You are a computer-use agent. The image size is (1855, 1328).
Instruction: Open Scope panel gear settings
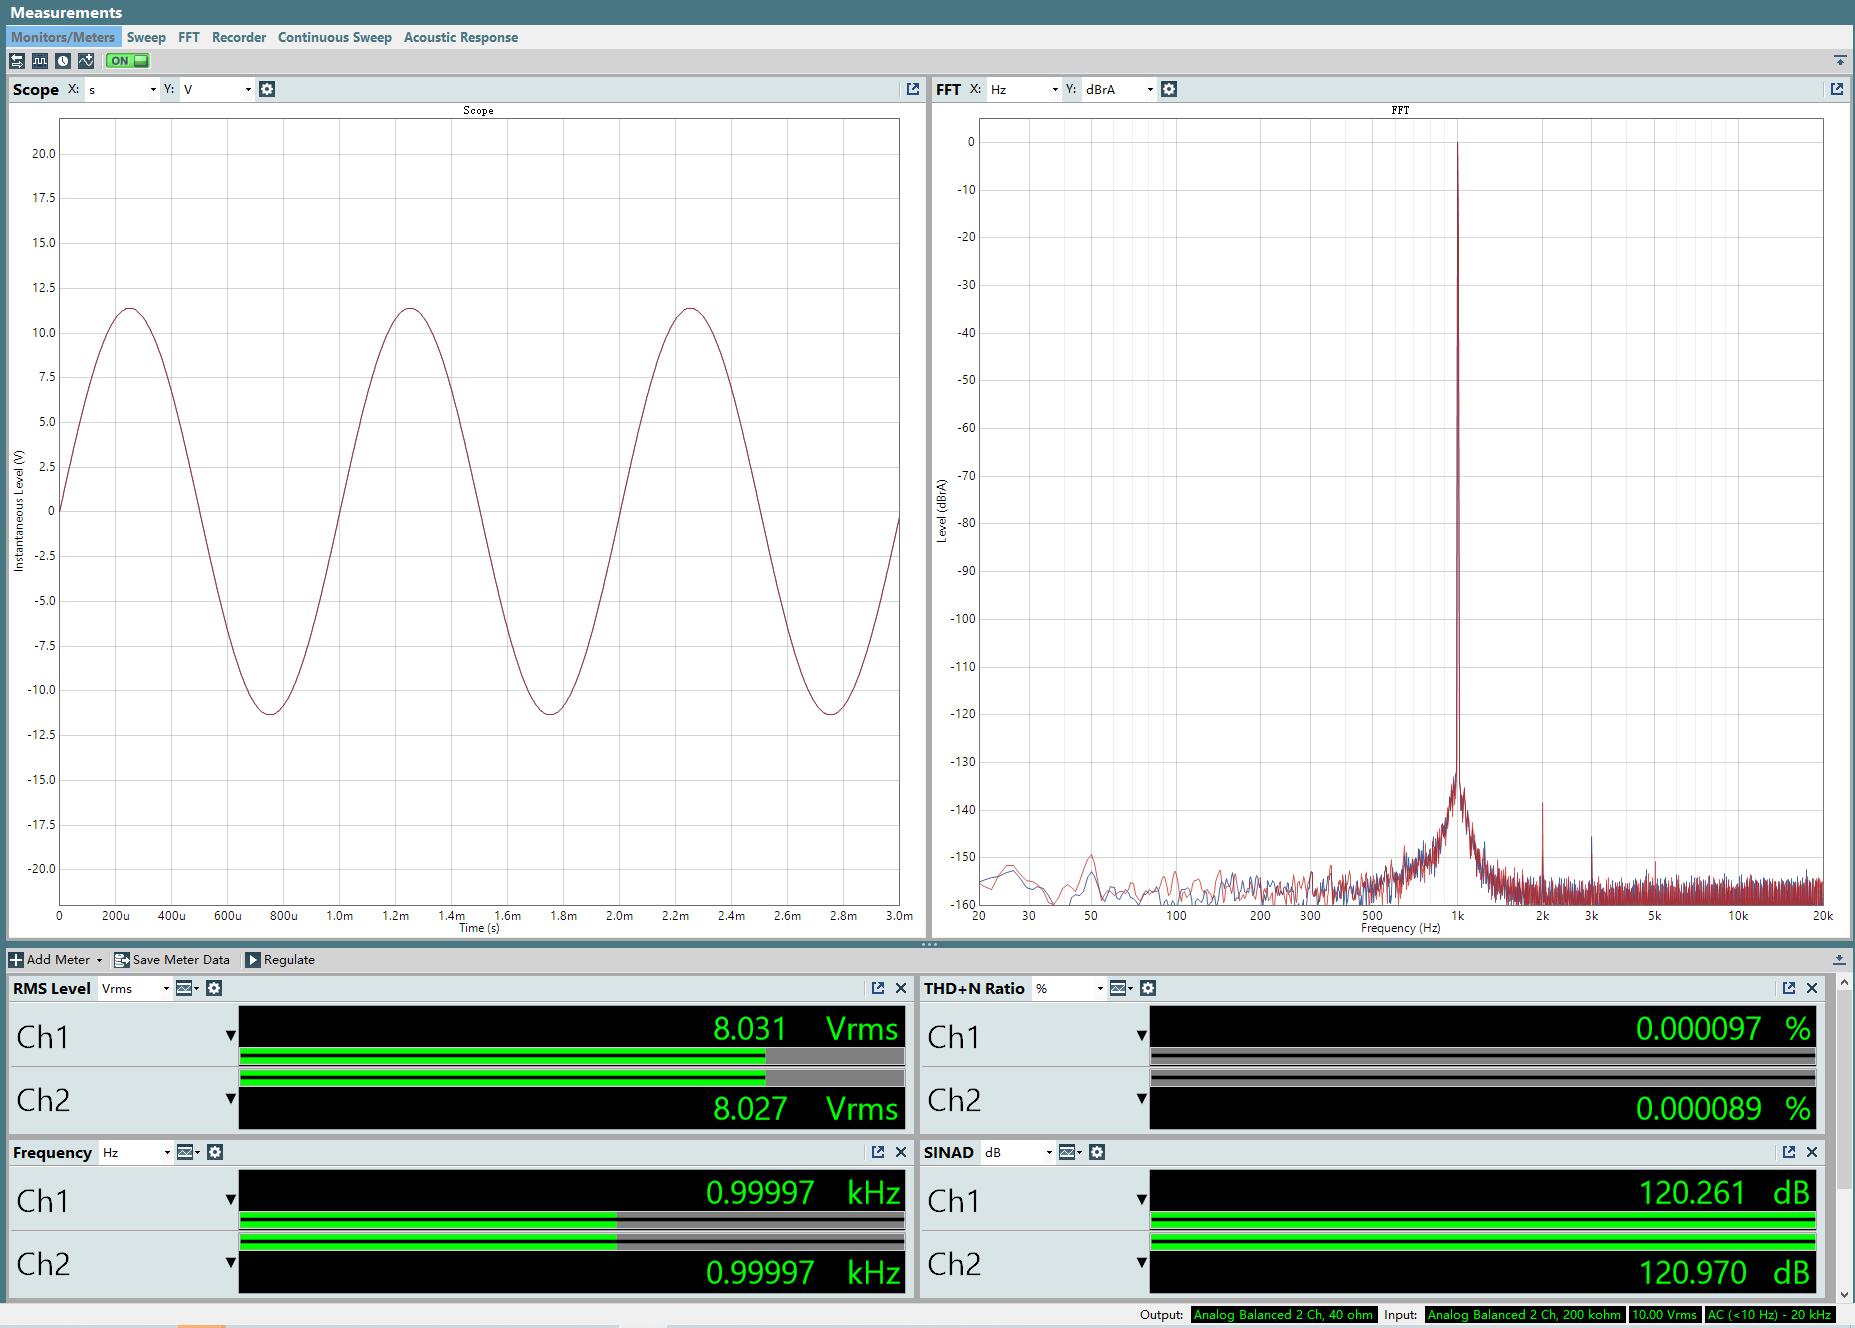click(x=267, y=89)
